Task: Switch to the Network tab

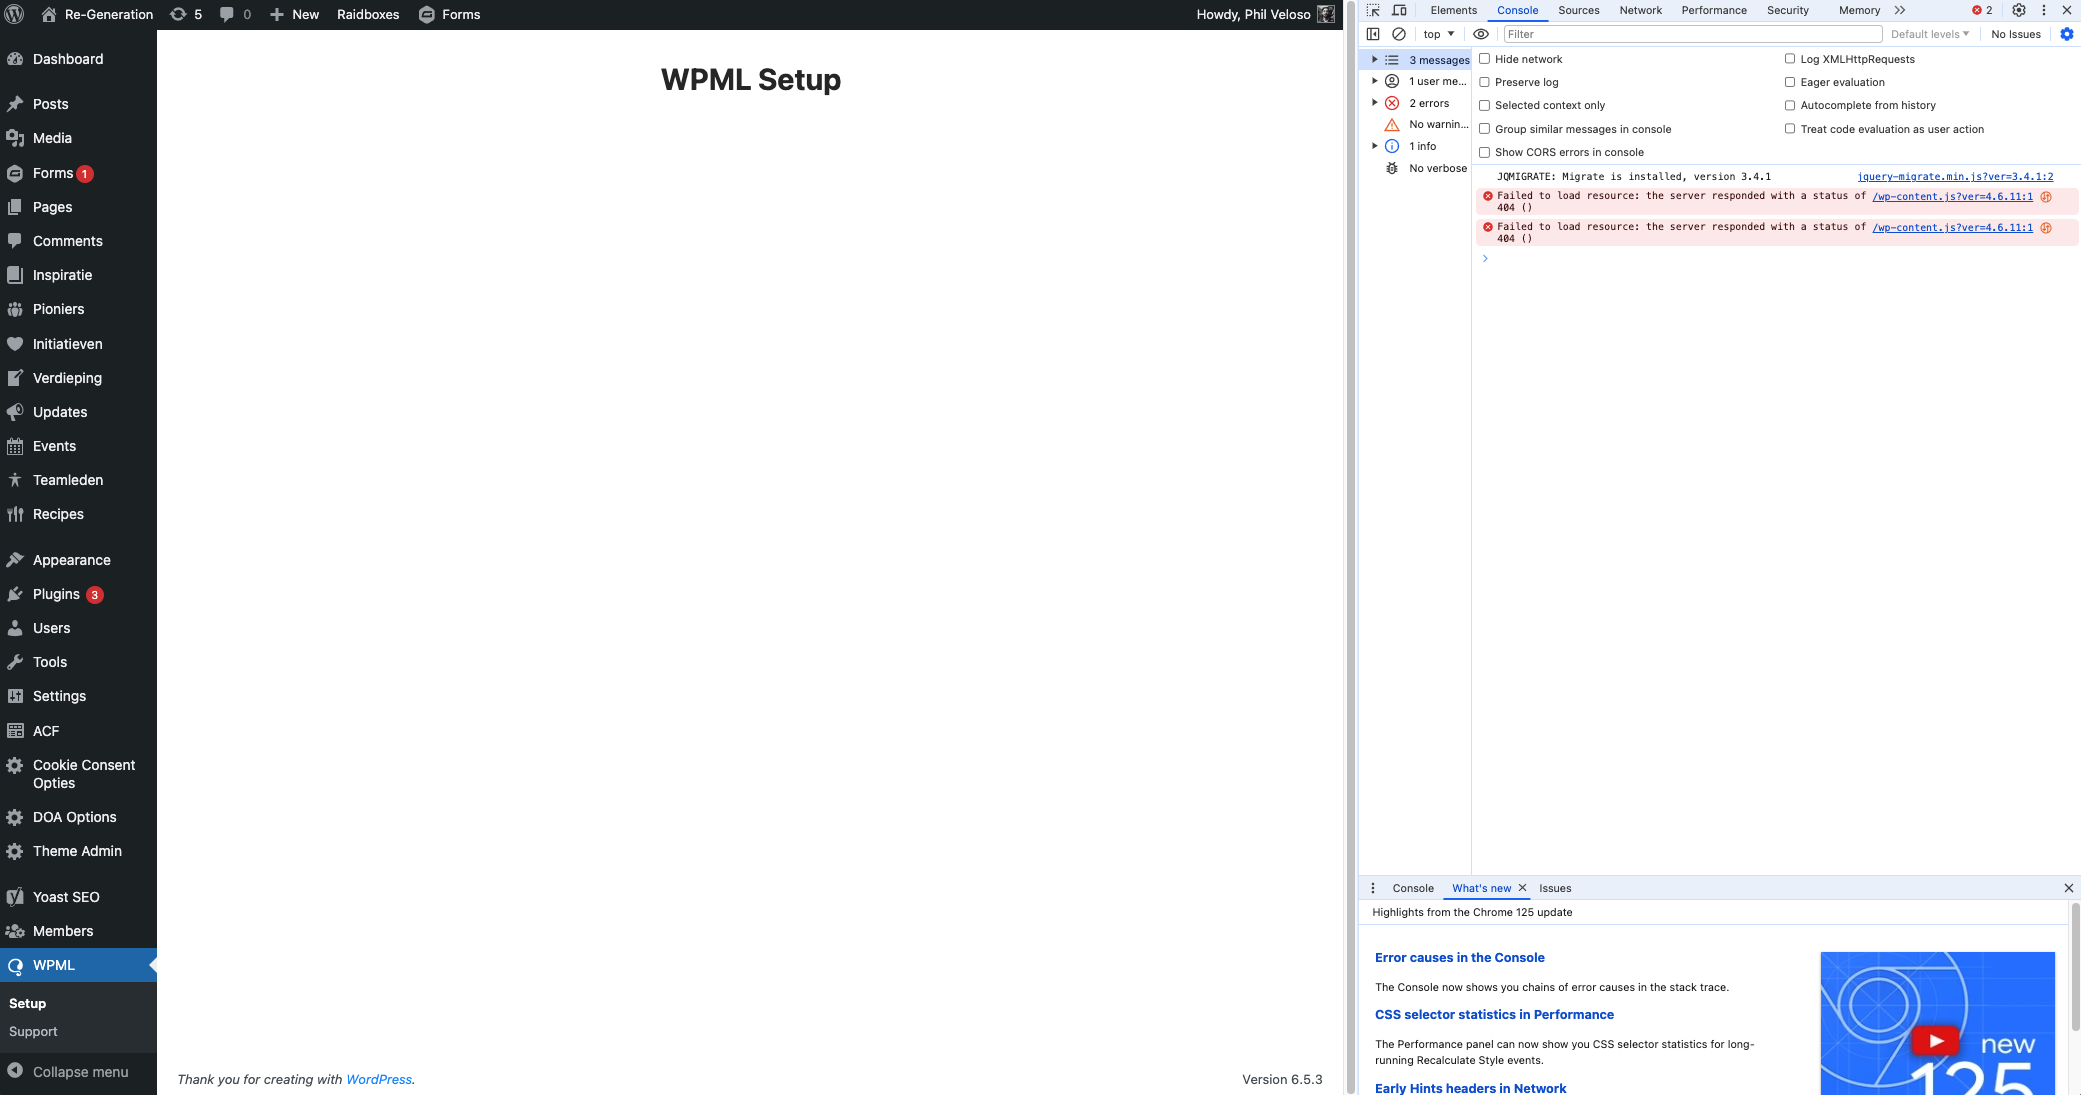Action: 1641,10
